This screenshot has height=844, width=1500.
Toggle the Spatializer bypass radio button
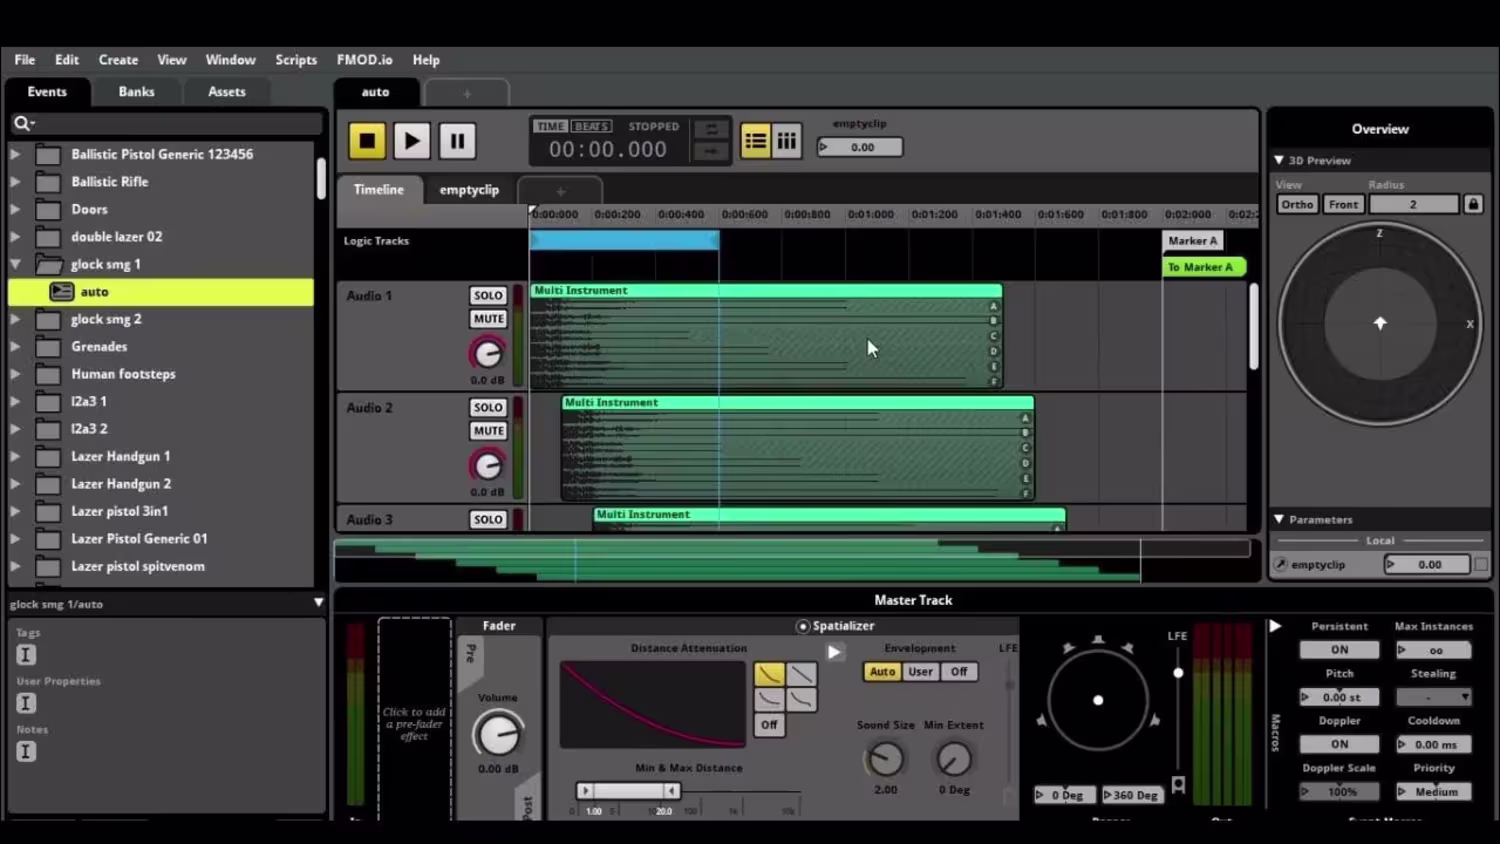[802, 627]
